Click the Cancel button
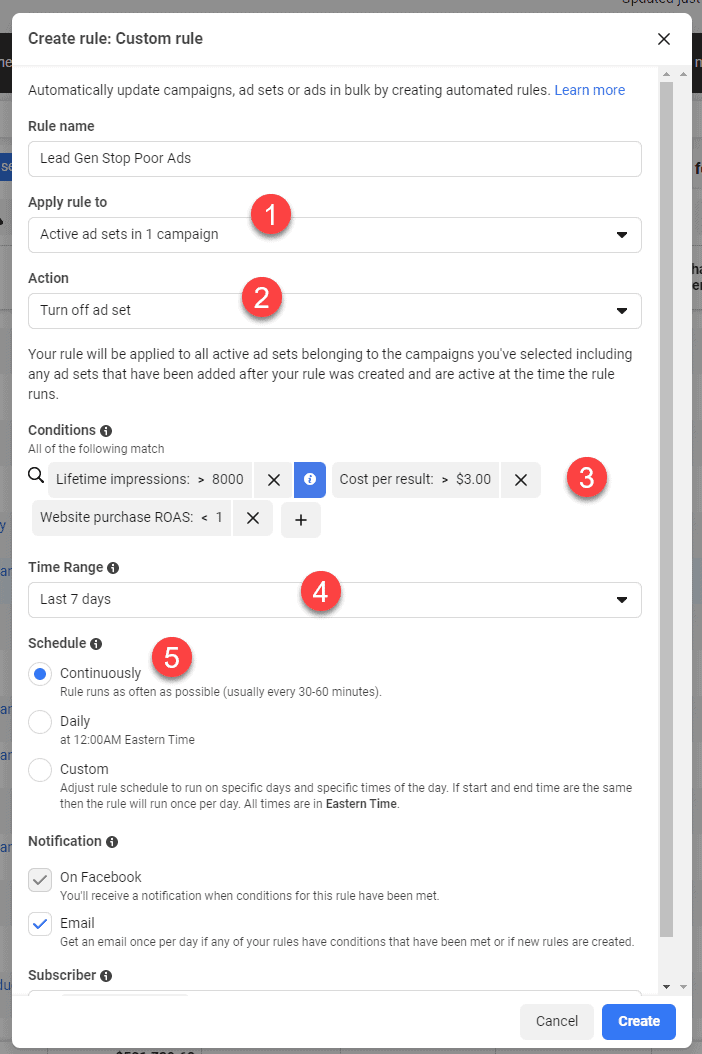702x1054 pixels. (x=557, y=1022)
